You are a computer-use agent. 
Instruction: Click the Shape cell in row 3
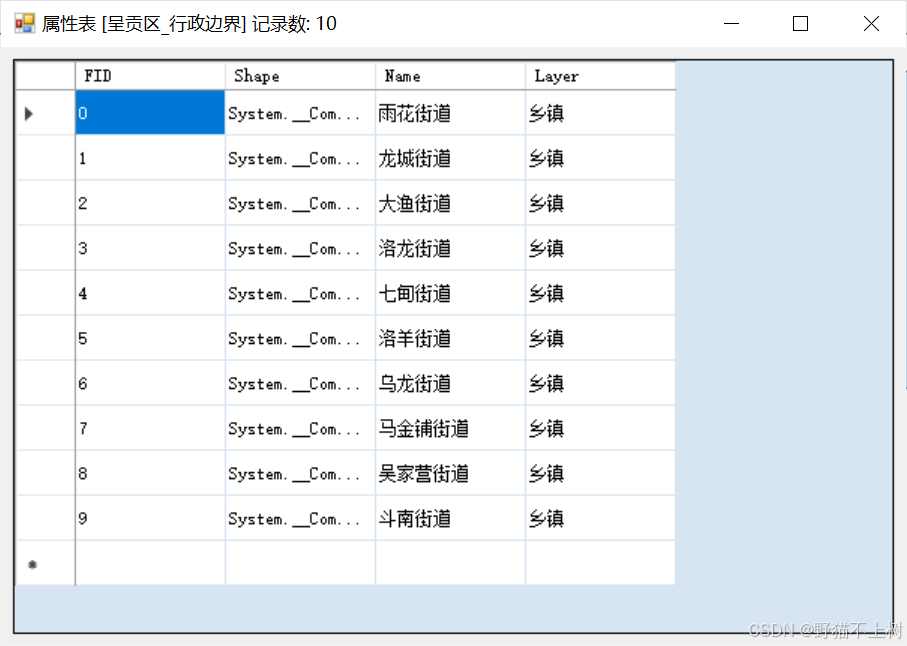click(x=299, y=248)
